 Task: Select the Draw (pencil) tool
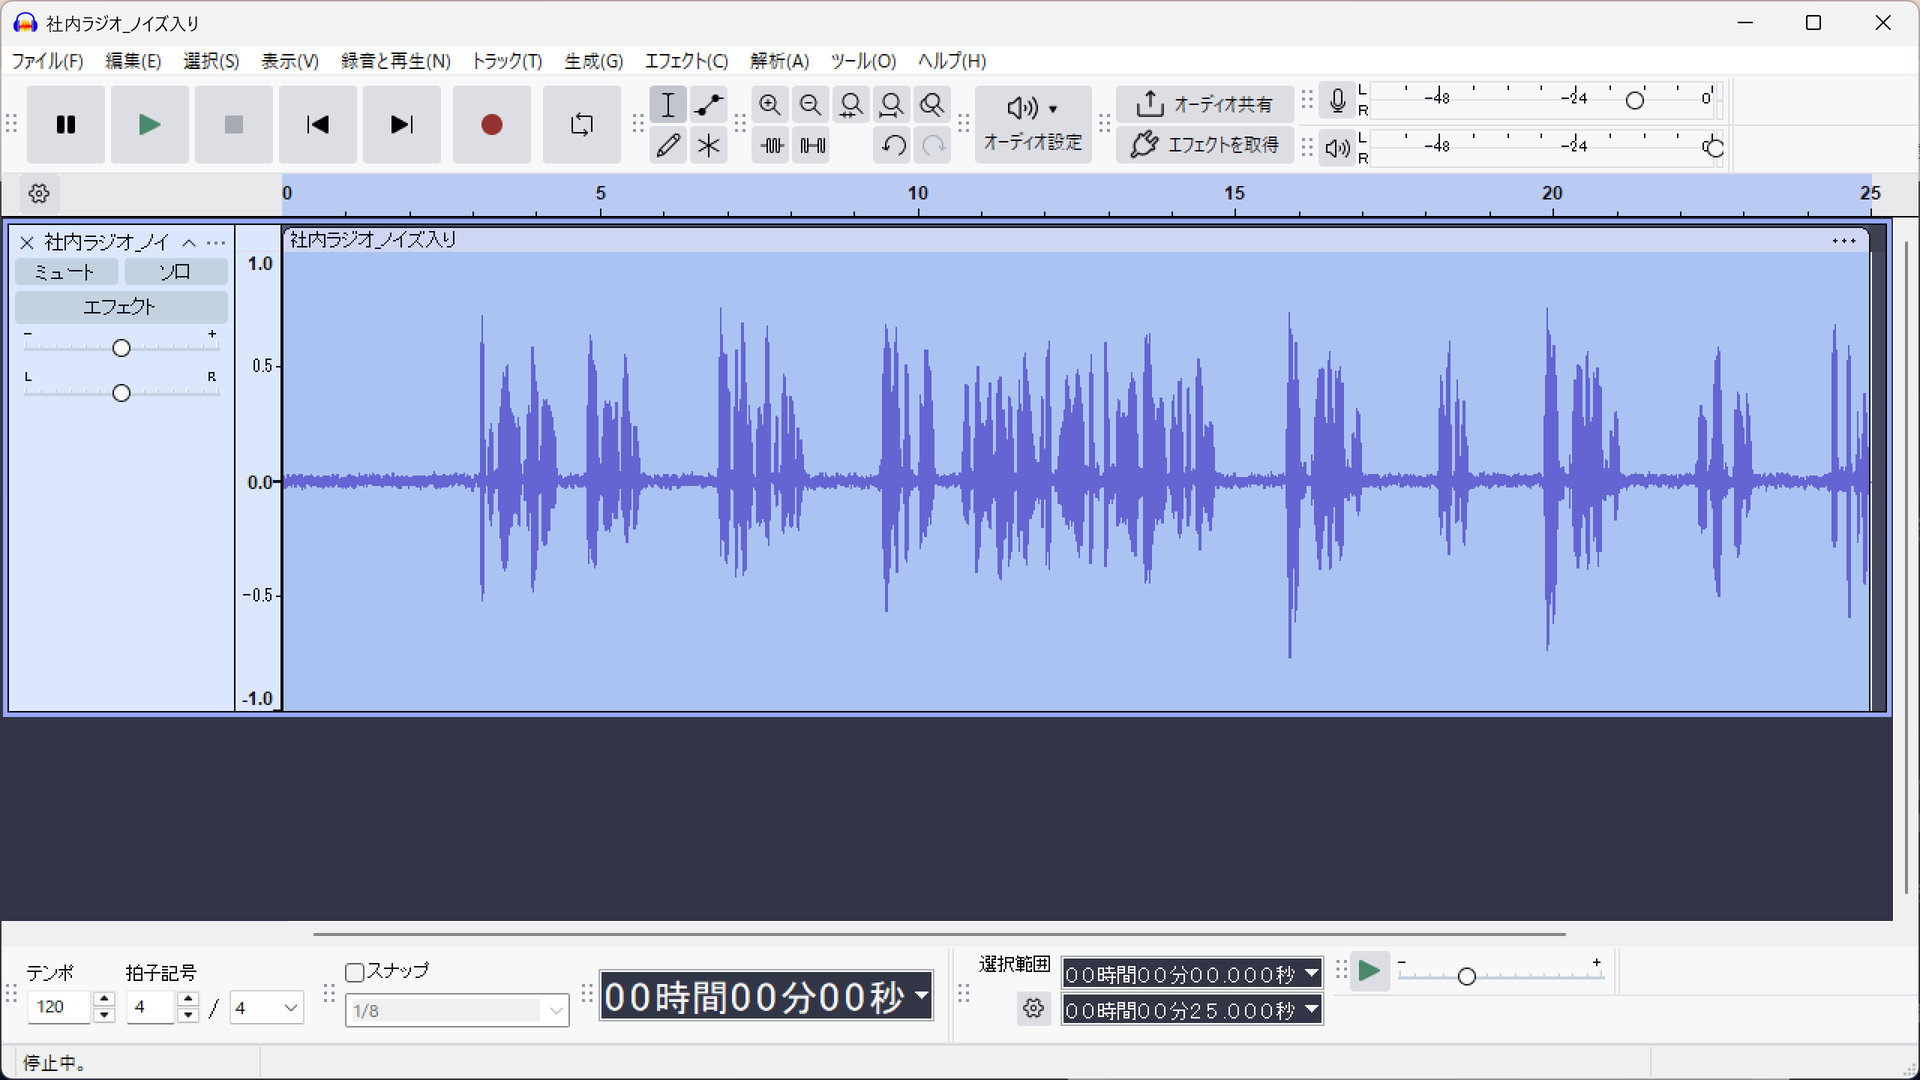(x=668, y=146)
